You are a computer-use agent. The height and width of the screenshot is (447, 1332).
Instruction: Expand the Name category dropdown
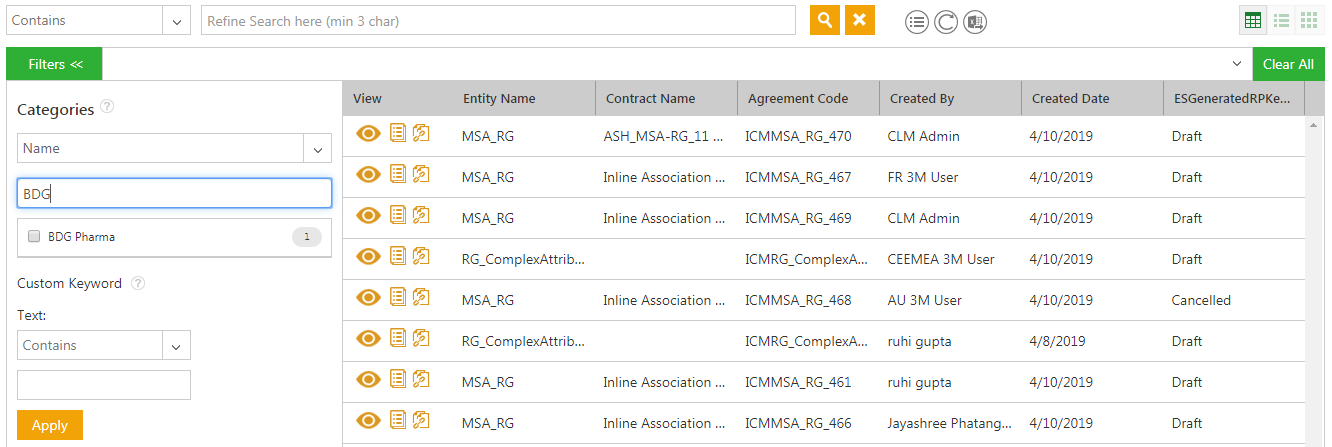[317, 149]
